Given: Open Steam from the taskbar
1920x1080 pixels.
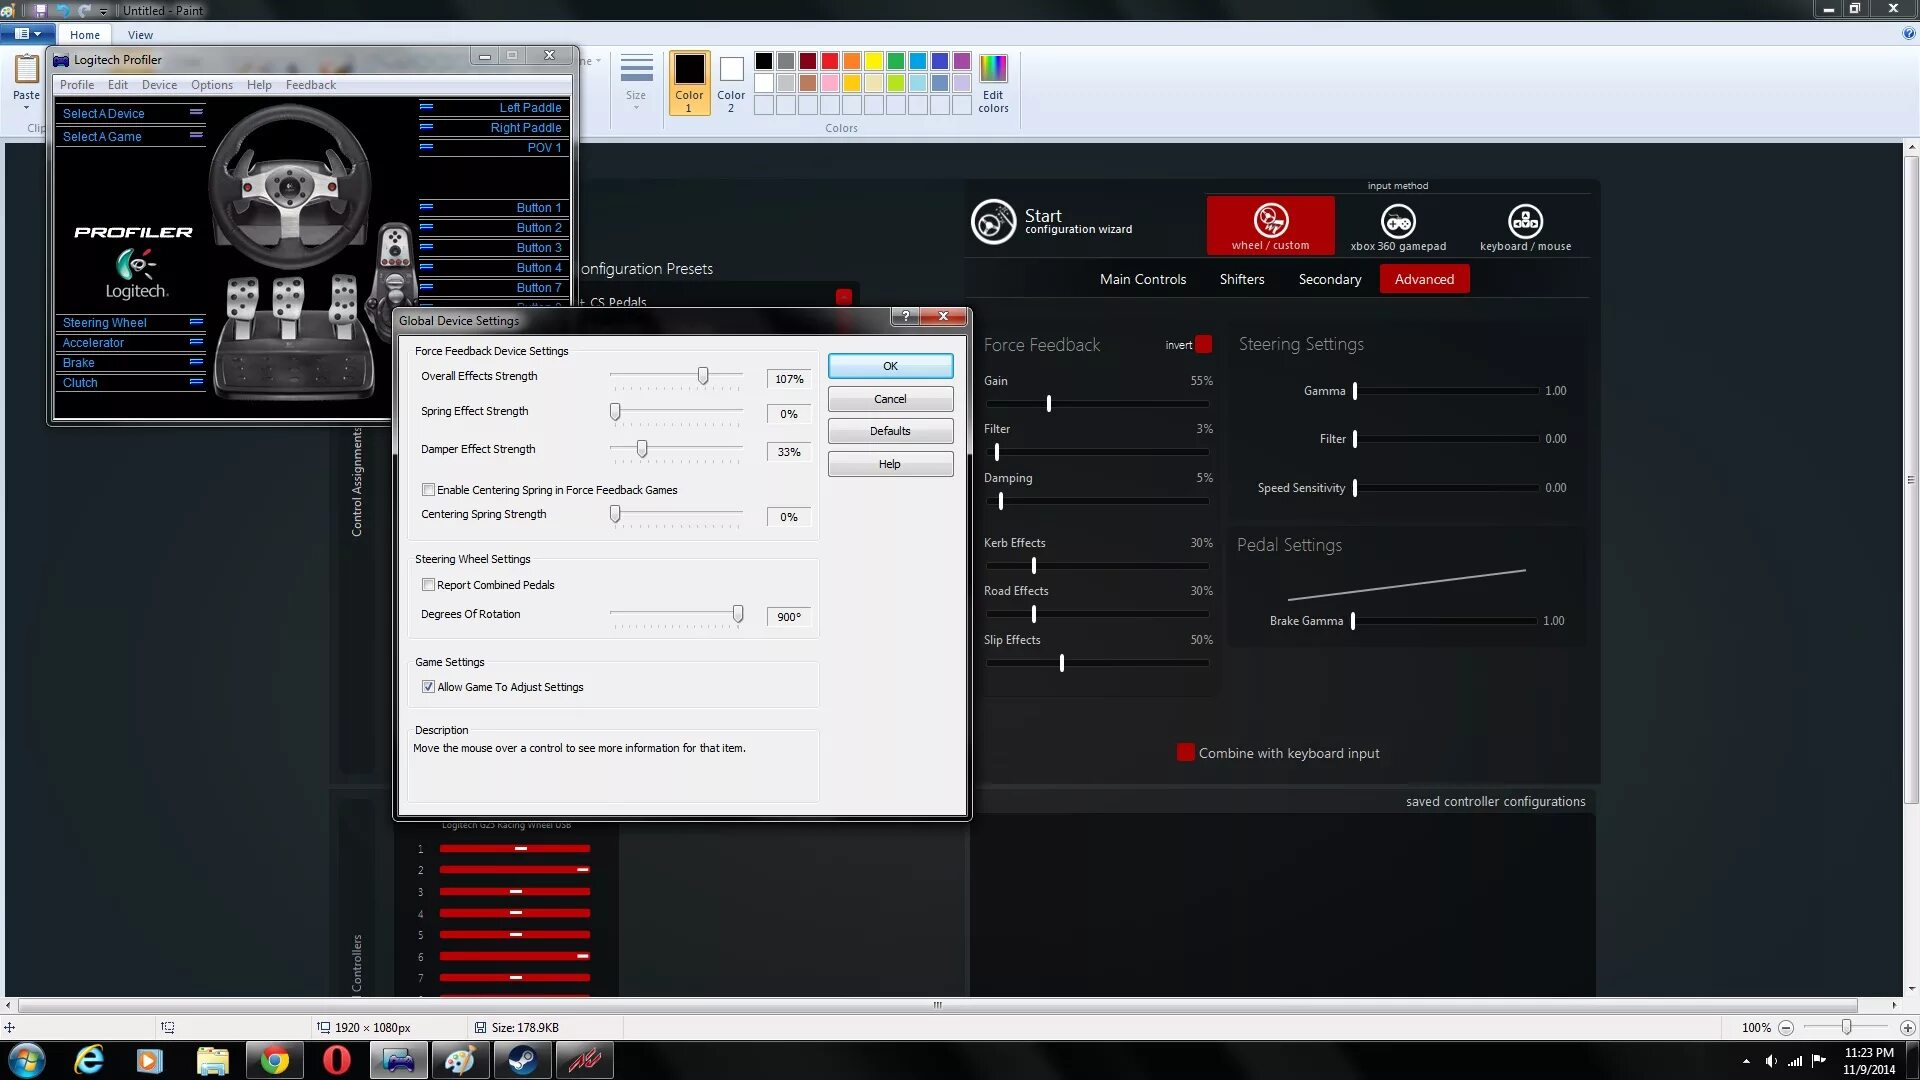Looking at the screenshot, I should (522, 1060).
